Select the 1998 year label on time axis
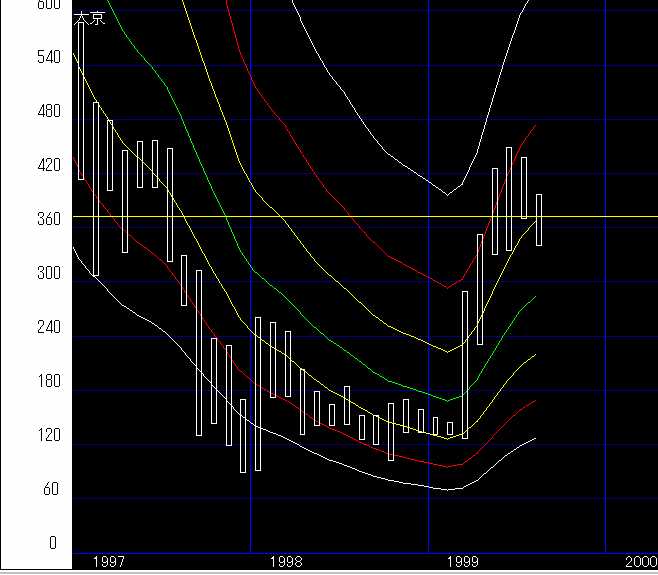658x575 pixels. coord(286,563)
